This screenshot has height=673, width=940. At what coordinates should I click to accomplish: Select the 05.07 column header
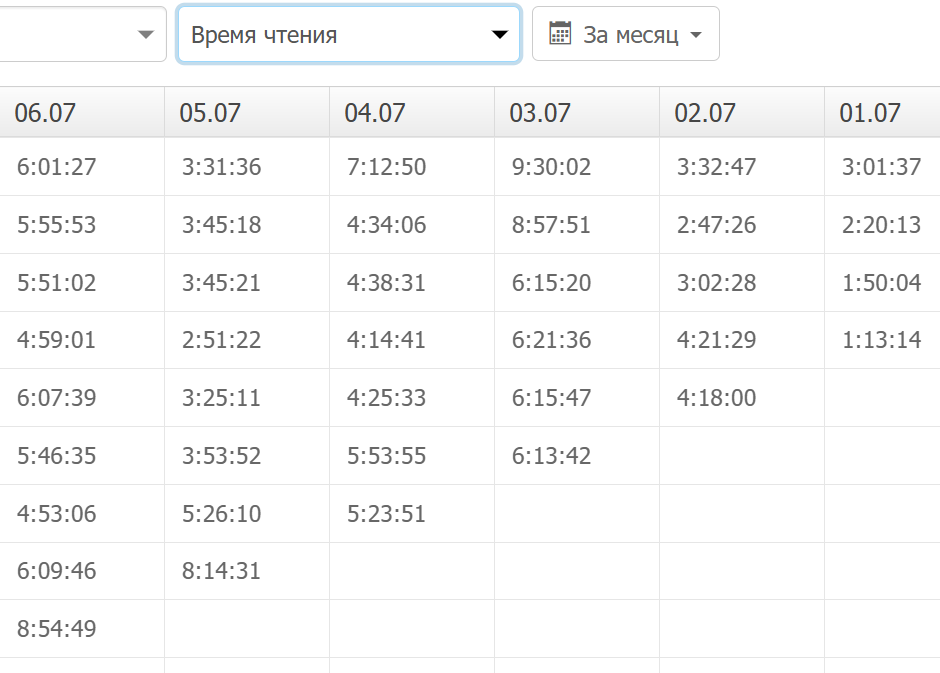[x=211, y=113]
